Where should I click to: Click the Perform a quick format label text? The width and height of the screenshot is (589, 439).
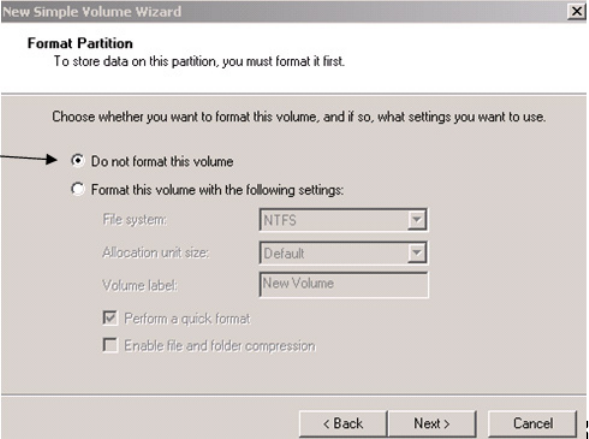pyautogui.click(x=187, y=318)
